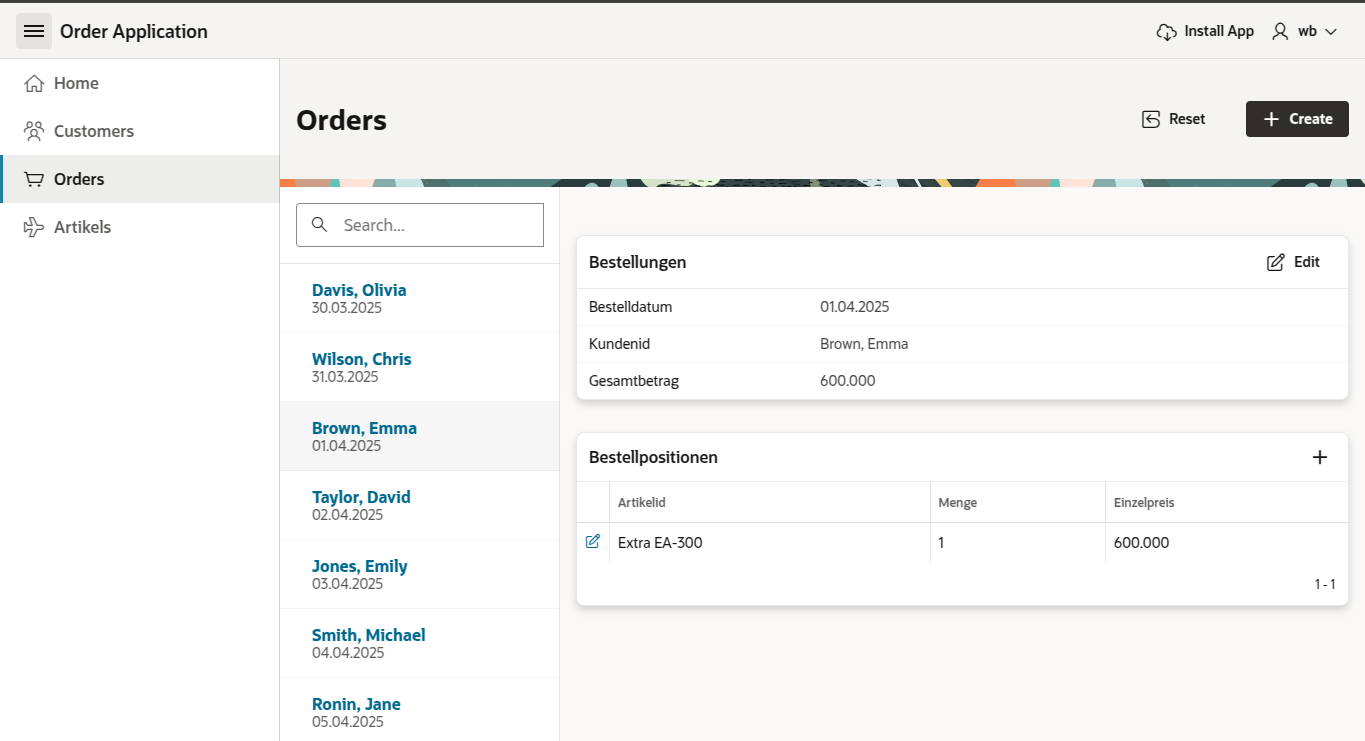Screen dimensions: 1365x741
Task: Click the Orders shopping cart icon
Action: [33, 179]
